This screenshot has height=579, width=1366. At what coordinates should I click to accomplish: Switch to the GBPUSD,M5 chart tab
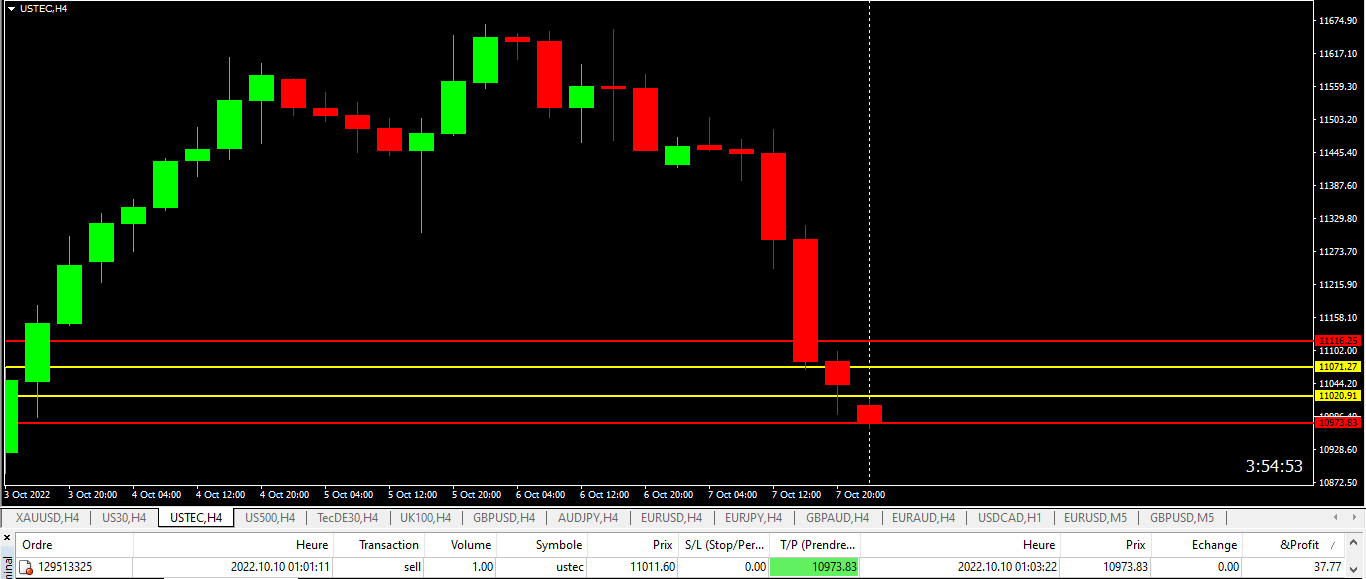point(1181,518)
